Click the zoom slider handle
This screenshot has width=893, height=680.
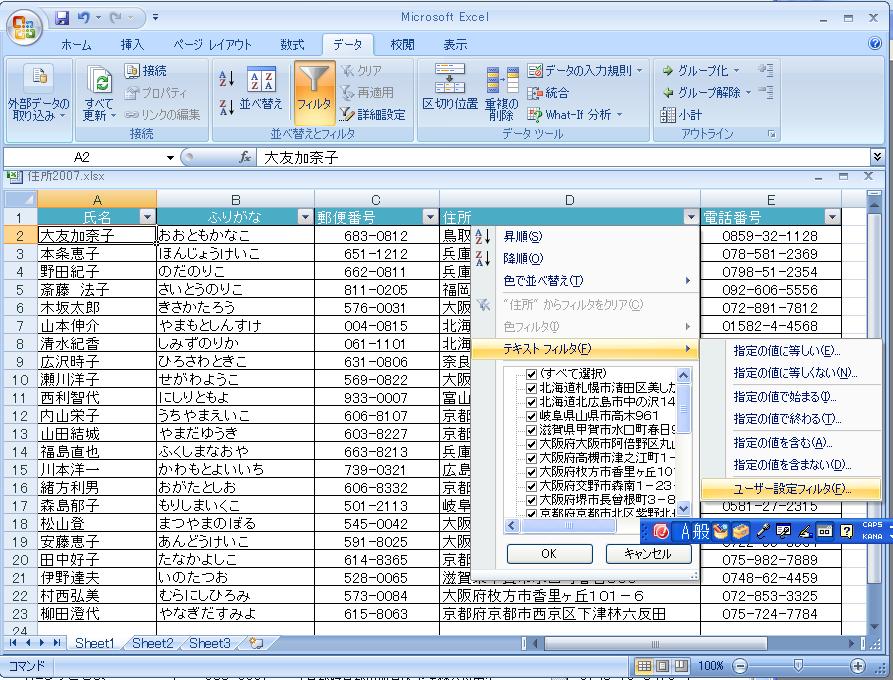click(x=798, y=665)
